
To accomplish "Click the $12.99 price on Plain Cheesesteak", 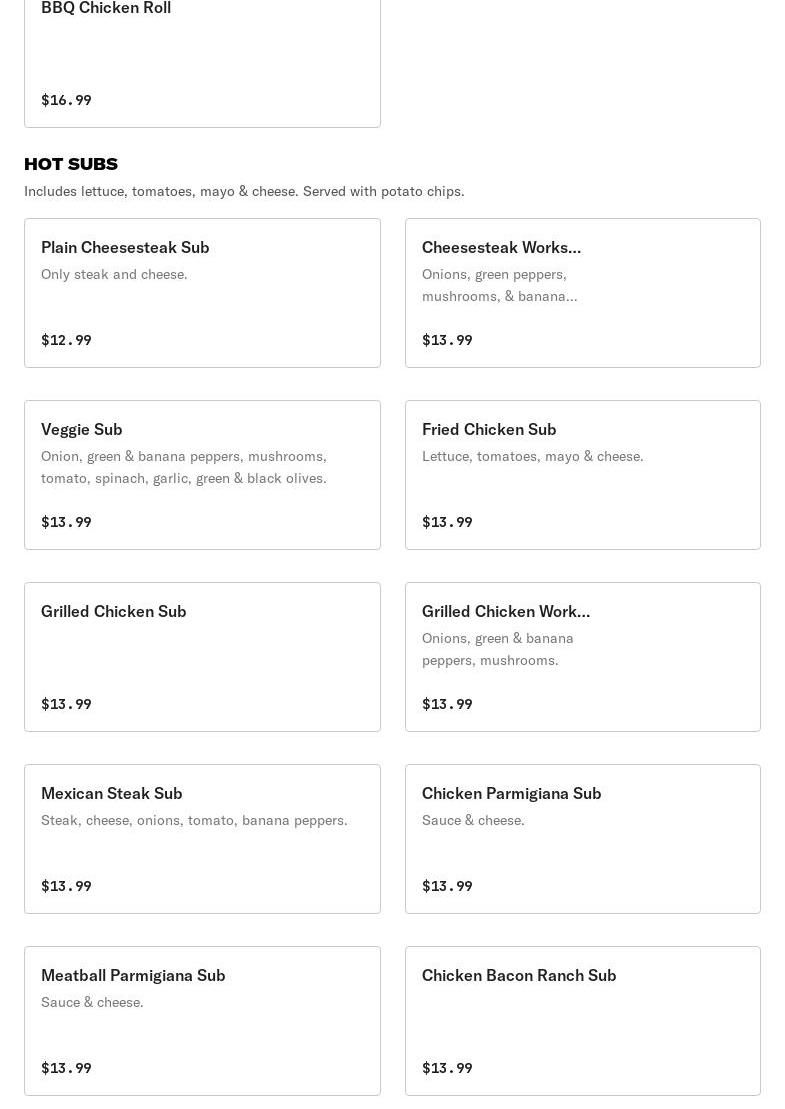I will click(66, 340).
